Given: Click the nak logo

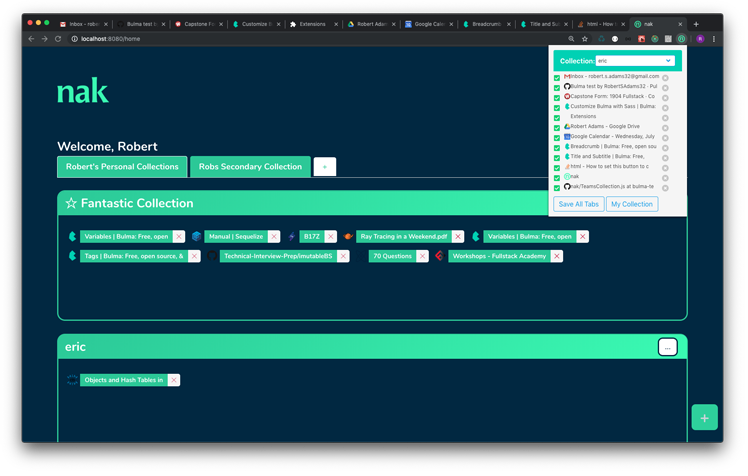Looking at the screenshot, I should (83, 91).
